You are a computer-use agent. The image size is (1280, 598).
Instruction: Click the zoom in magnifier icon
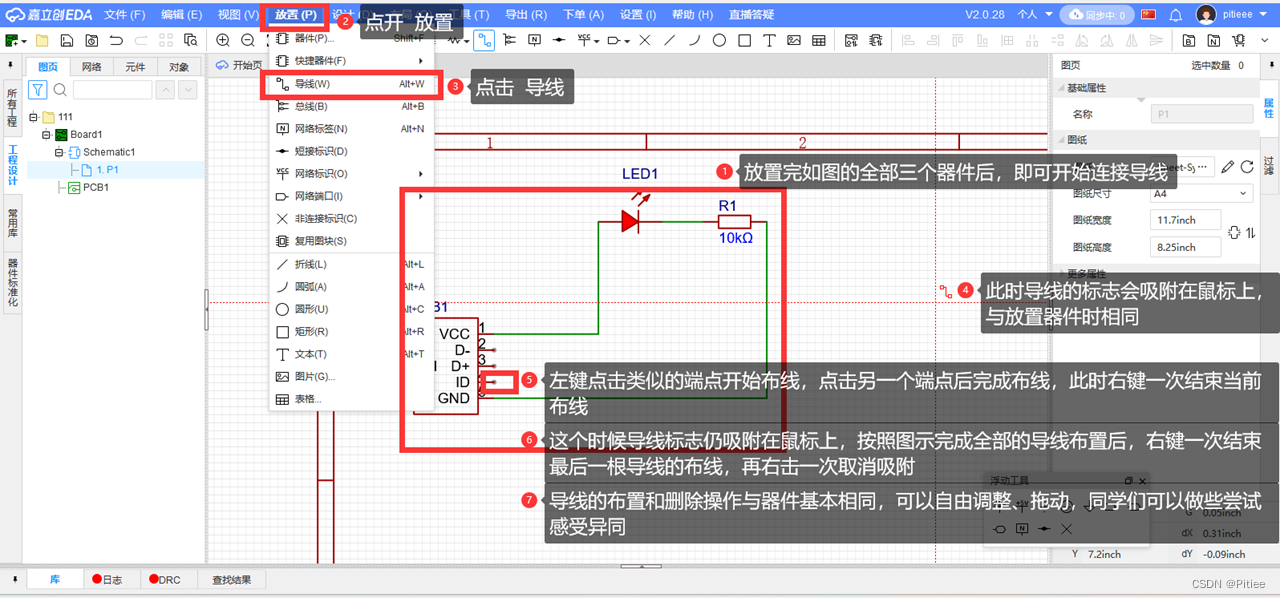click(x=222, y=40)
